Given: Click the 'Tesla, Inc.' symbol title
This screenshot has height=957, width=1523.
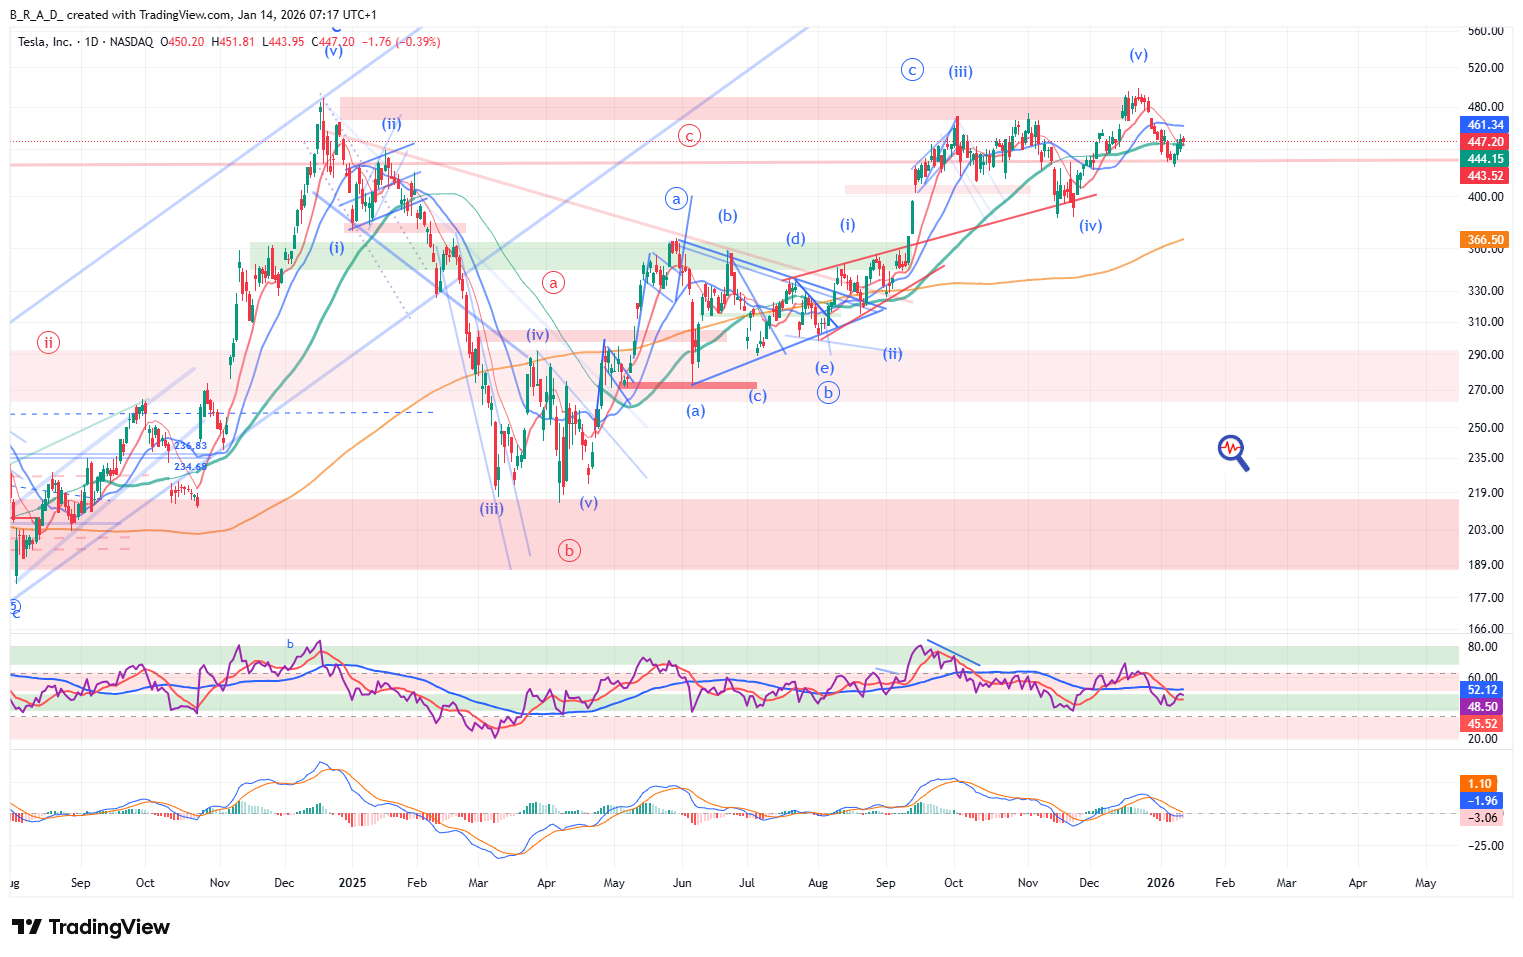Looking at the screenshot, I should point(46,42).
